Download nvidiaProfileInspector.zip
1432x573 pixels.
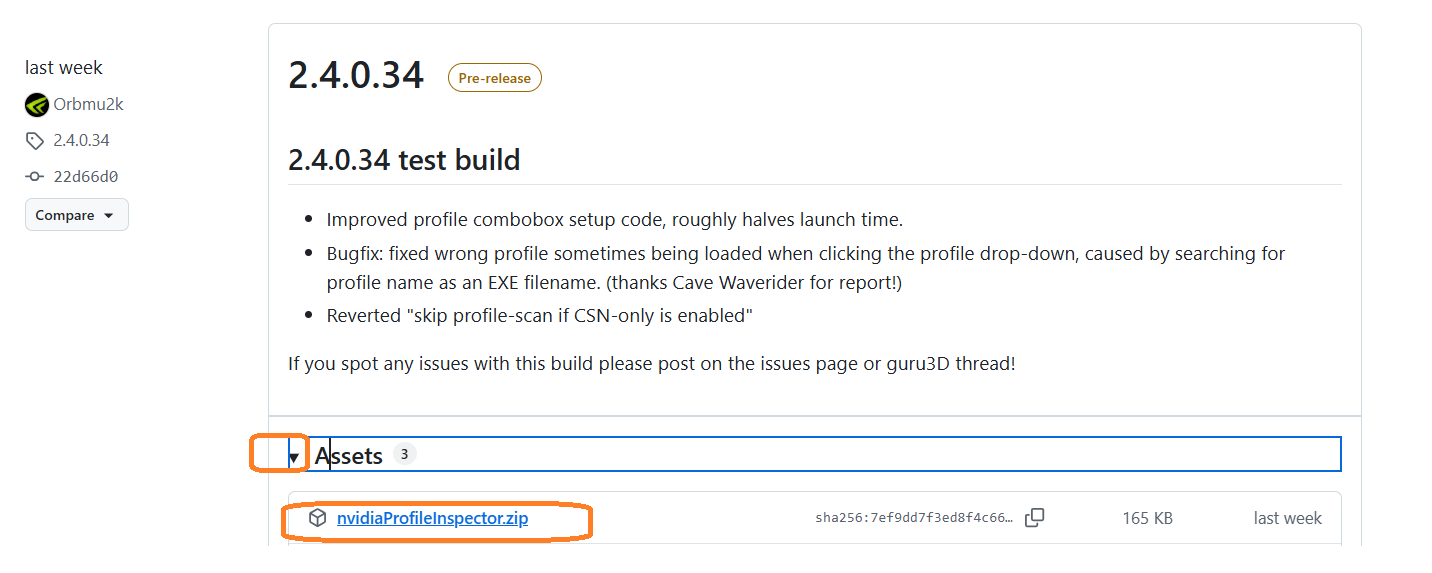point(432,518)
